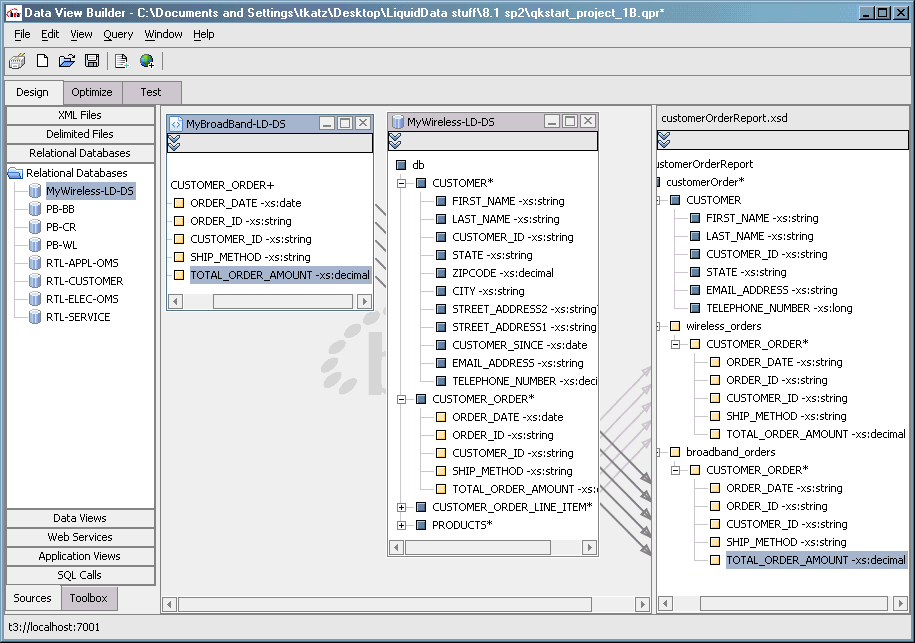This screenshot has width=915, height=643.
Task: Collapse CUSTOMER_ORDER* under wireless_orders
Action: 676,344
